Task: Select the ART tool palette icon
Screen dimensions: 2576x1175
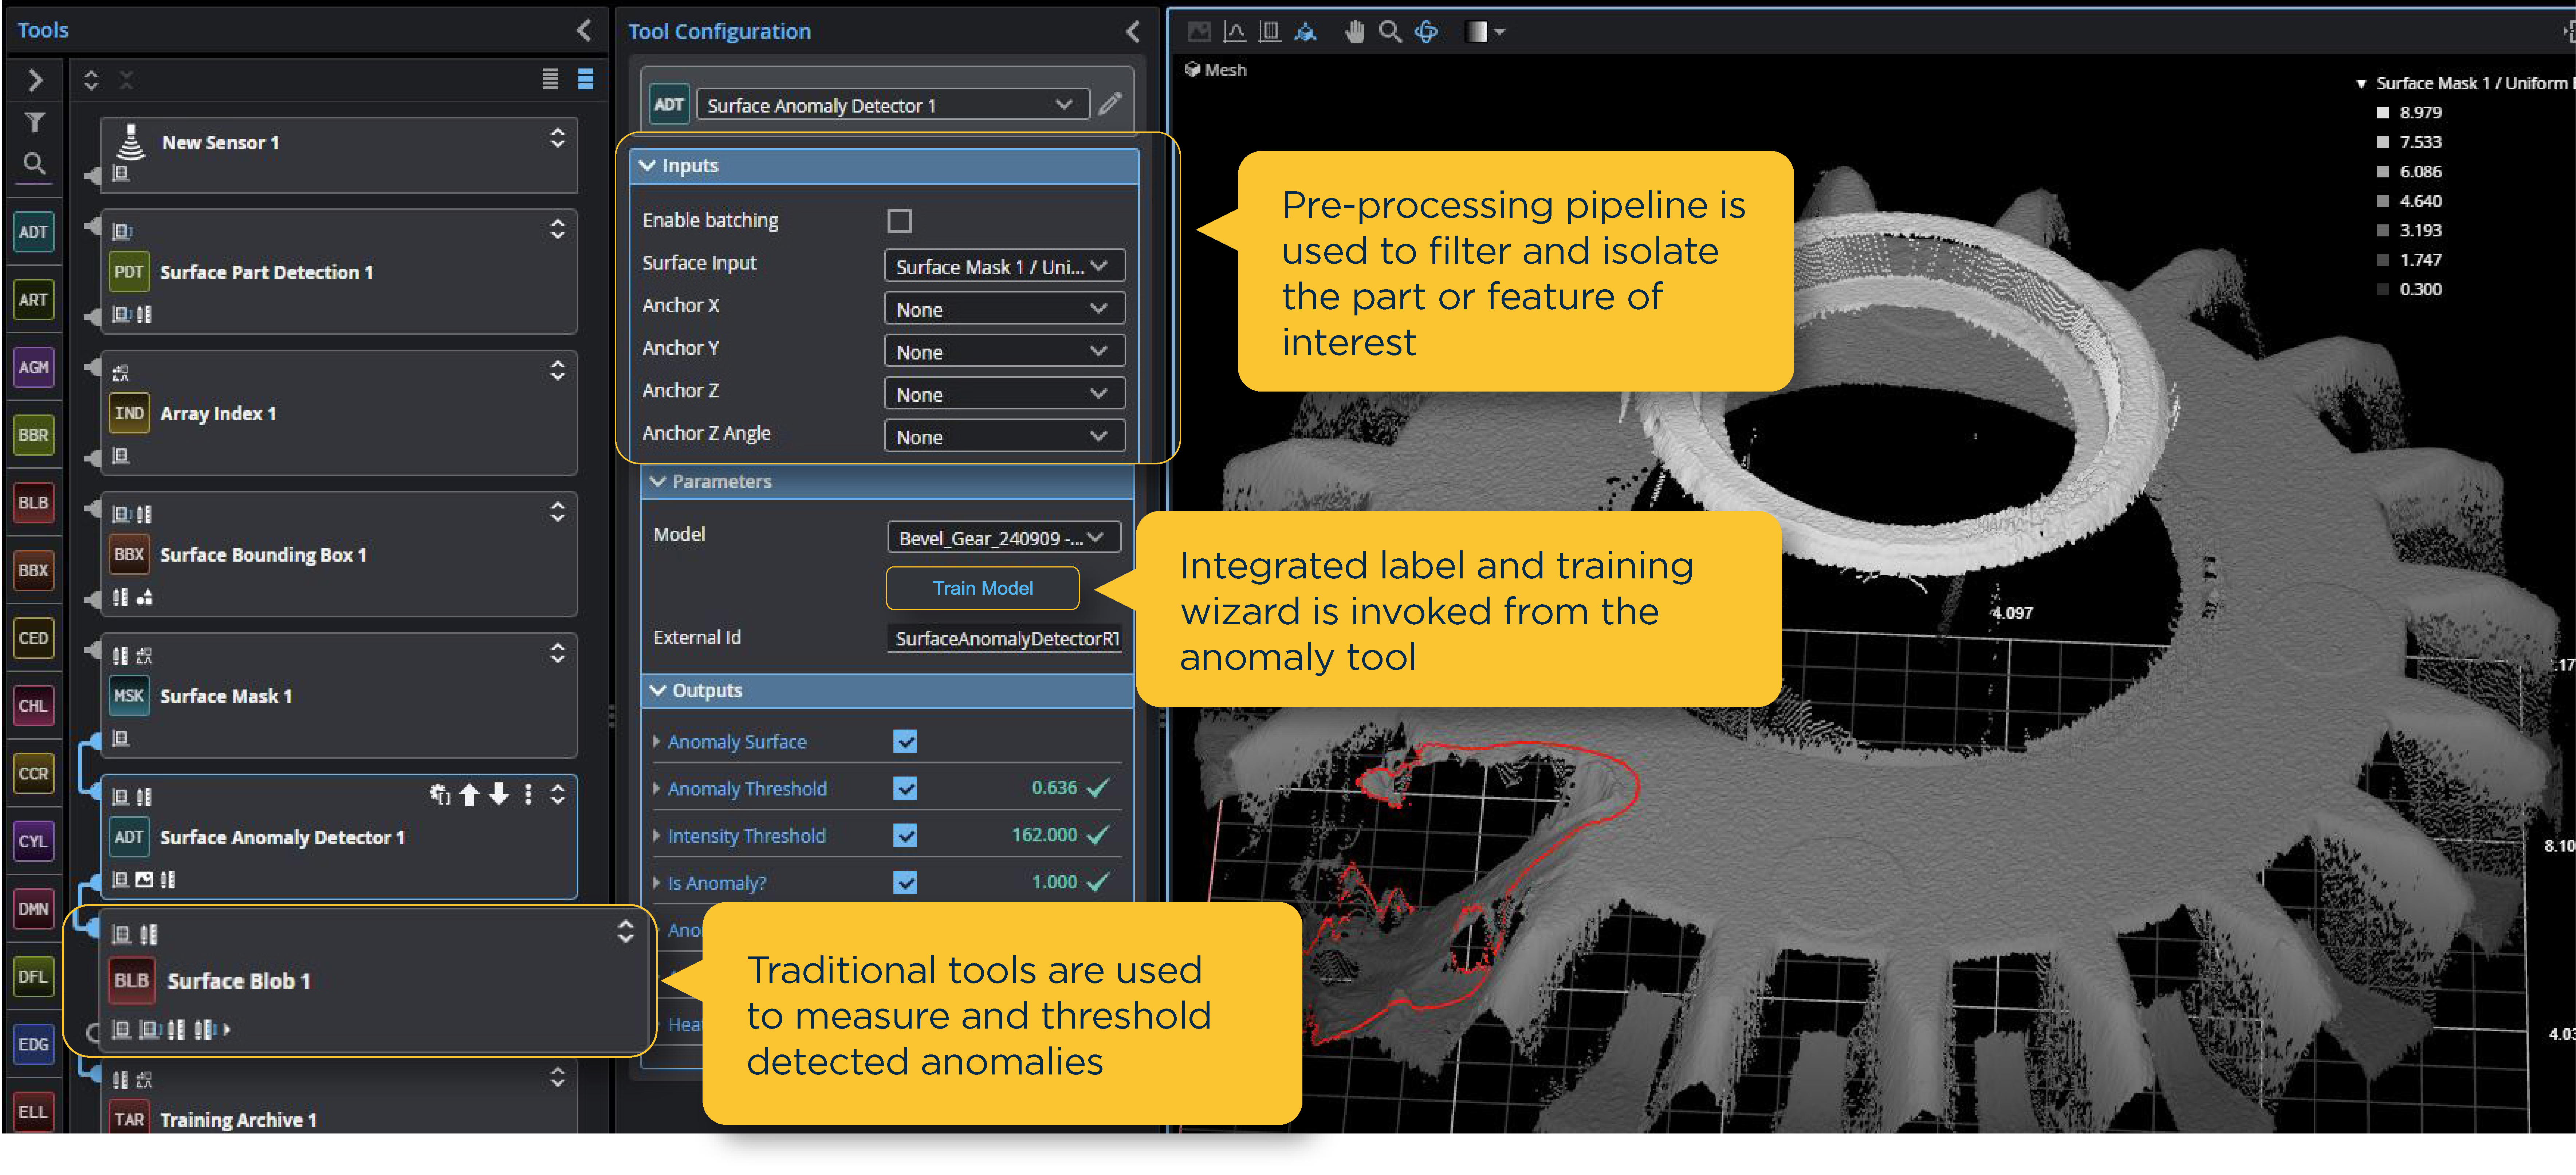Action: click(x=33, y=300)
